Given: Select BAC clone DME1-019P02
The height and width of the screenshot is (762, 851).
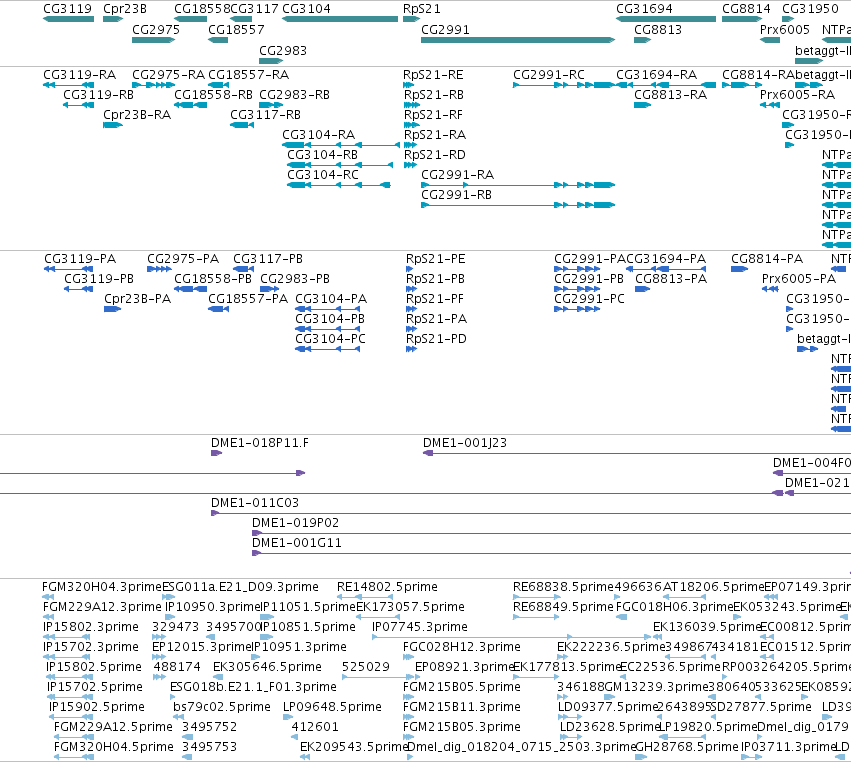Looking at the screenshot, I should [551, 532].
